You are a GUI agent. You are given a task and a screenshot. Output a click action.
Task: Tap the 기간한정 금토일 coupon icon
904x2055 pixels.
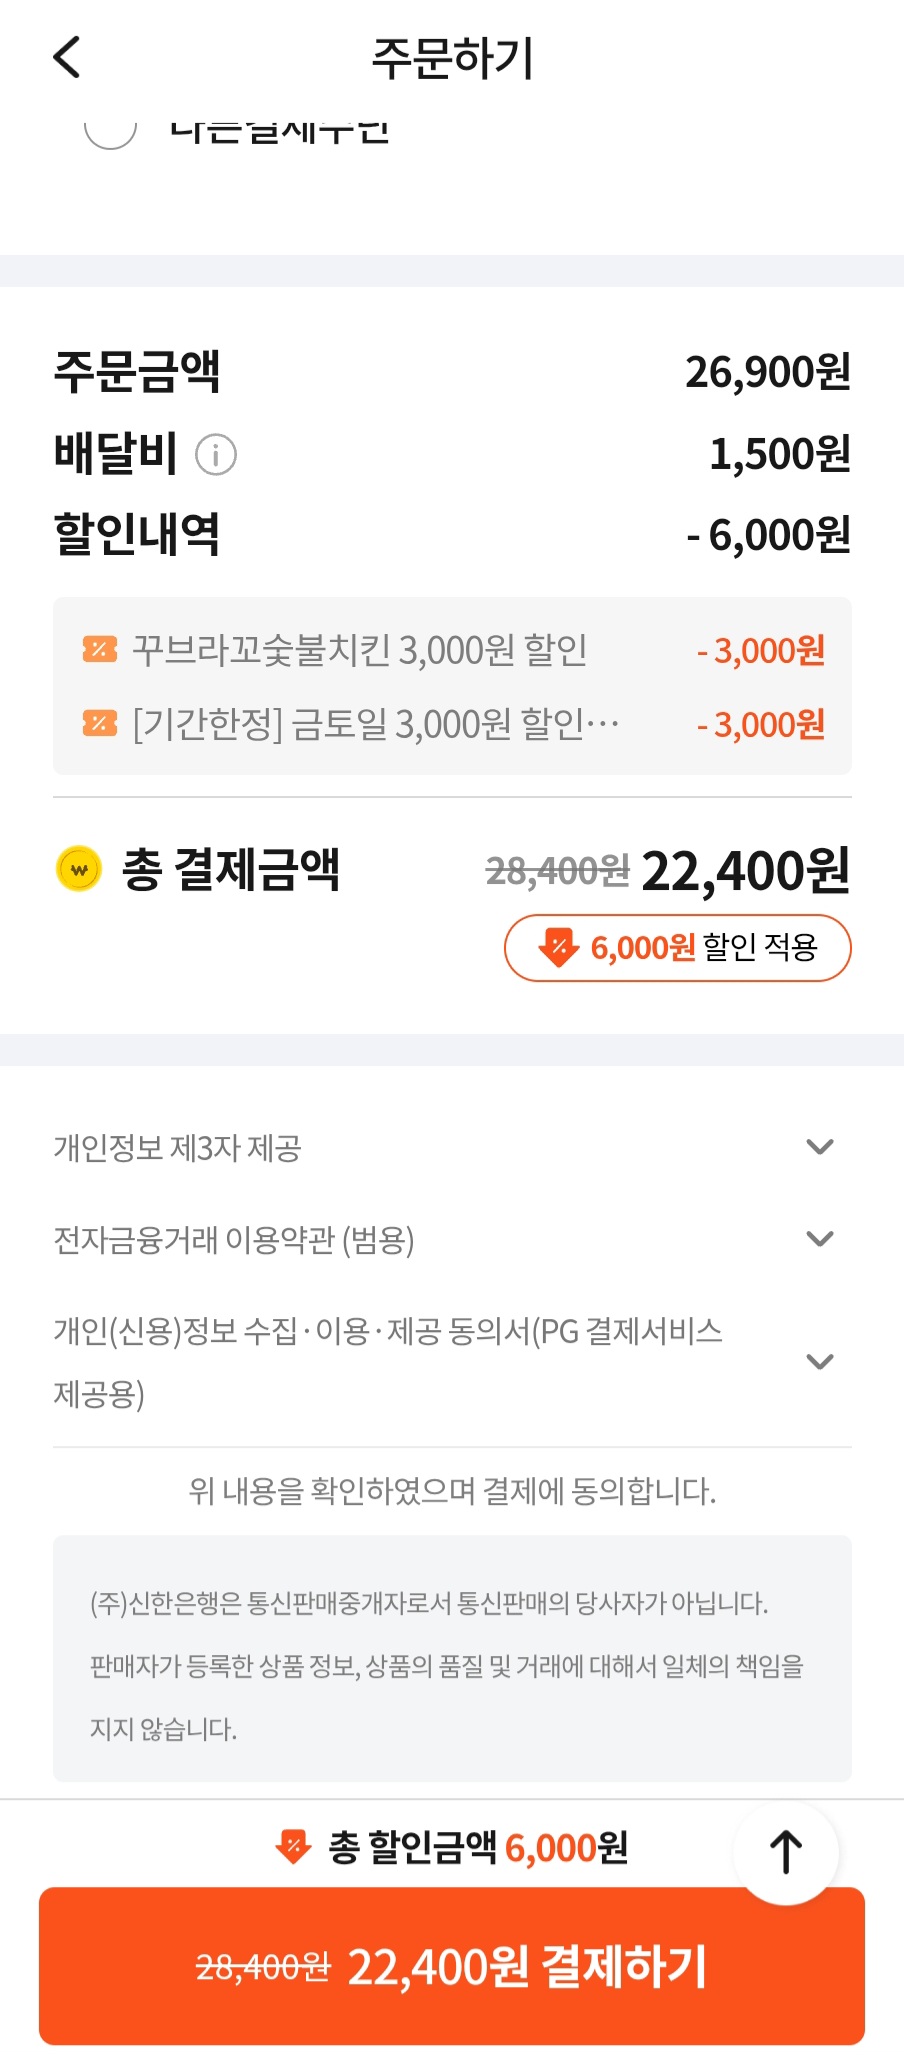click(x=100, y=723)
